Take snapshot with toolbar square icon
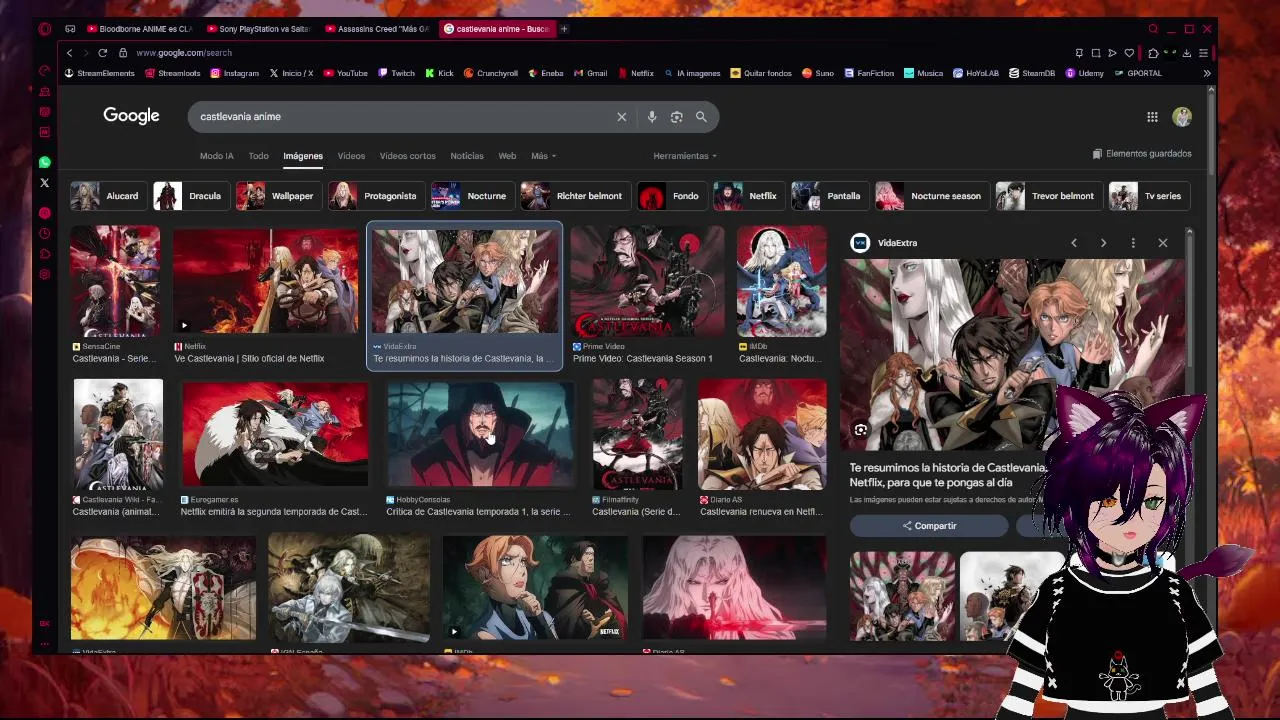 pos(1096,53)
